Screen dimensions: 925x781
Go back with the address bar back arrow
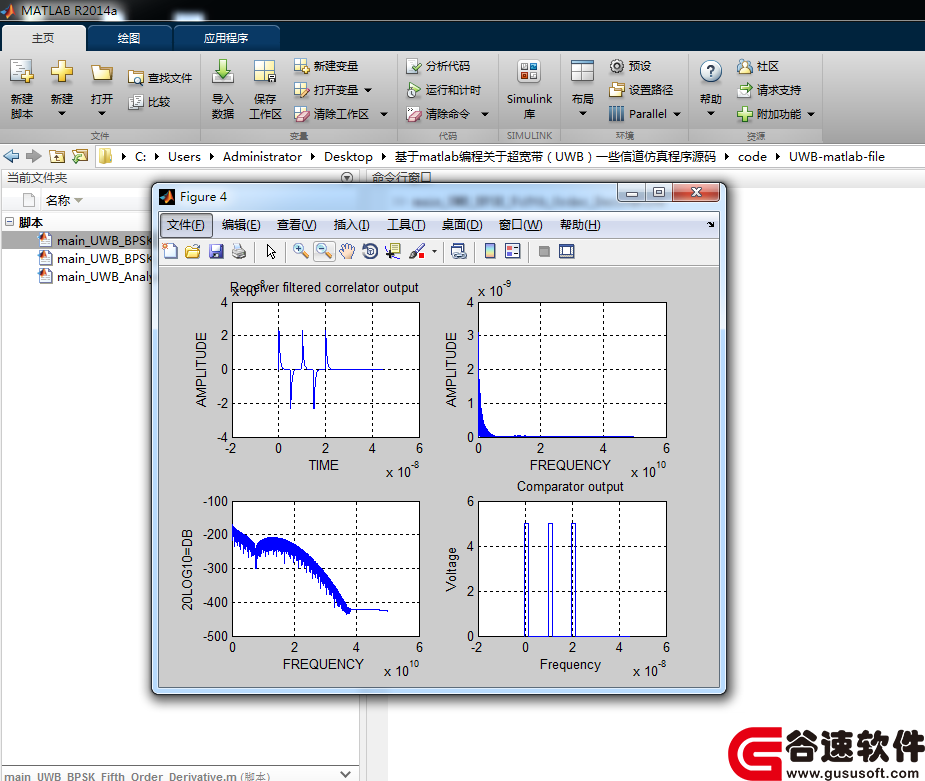pos(11,156)
